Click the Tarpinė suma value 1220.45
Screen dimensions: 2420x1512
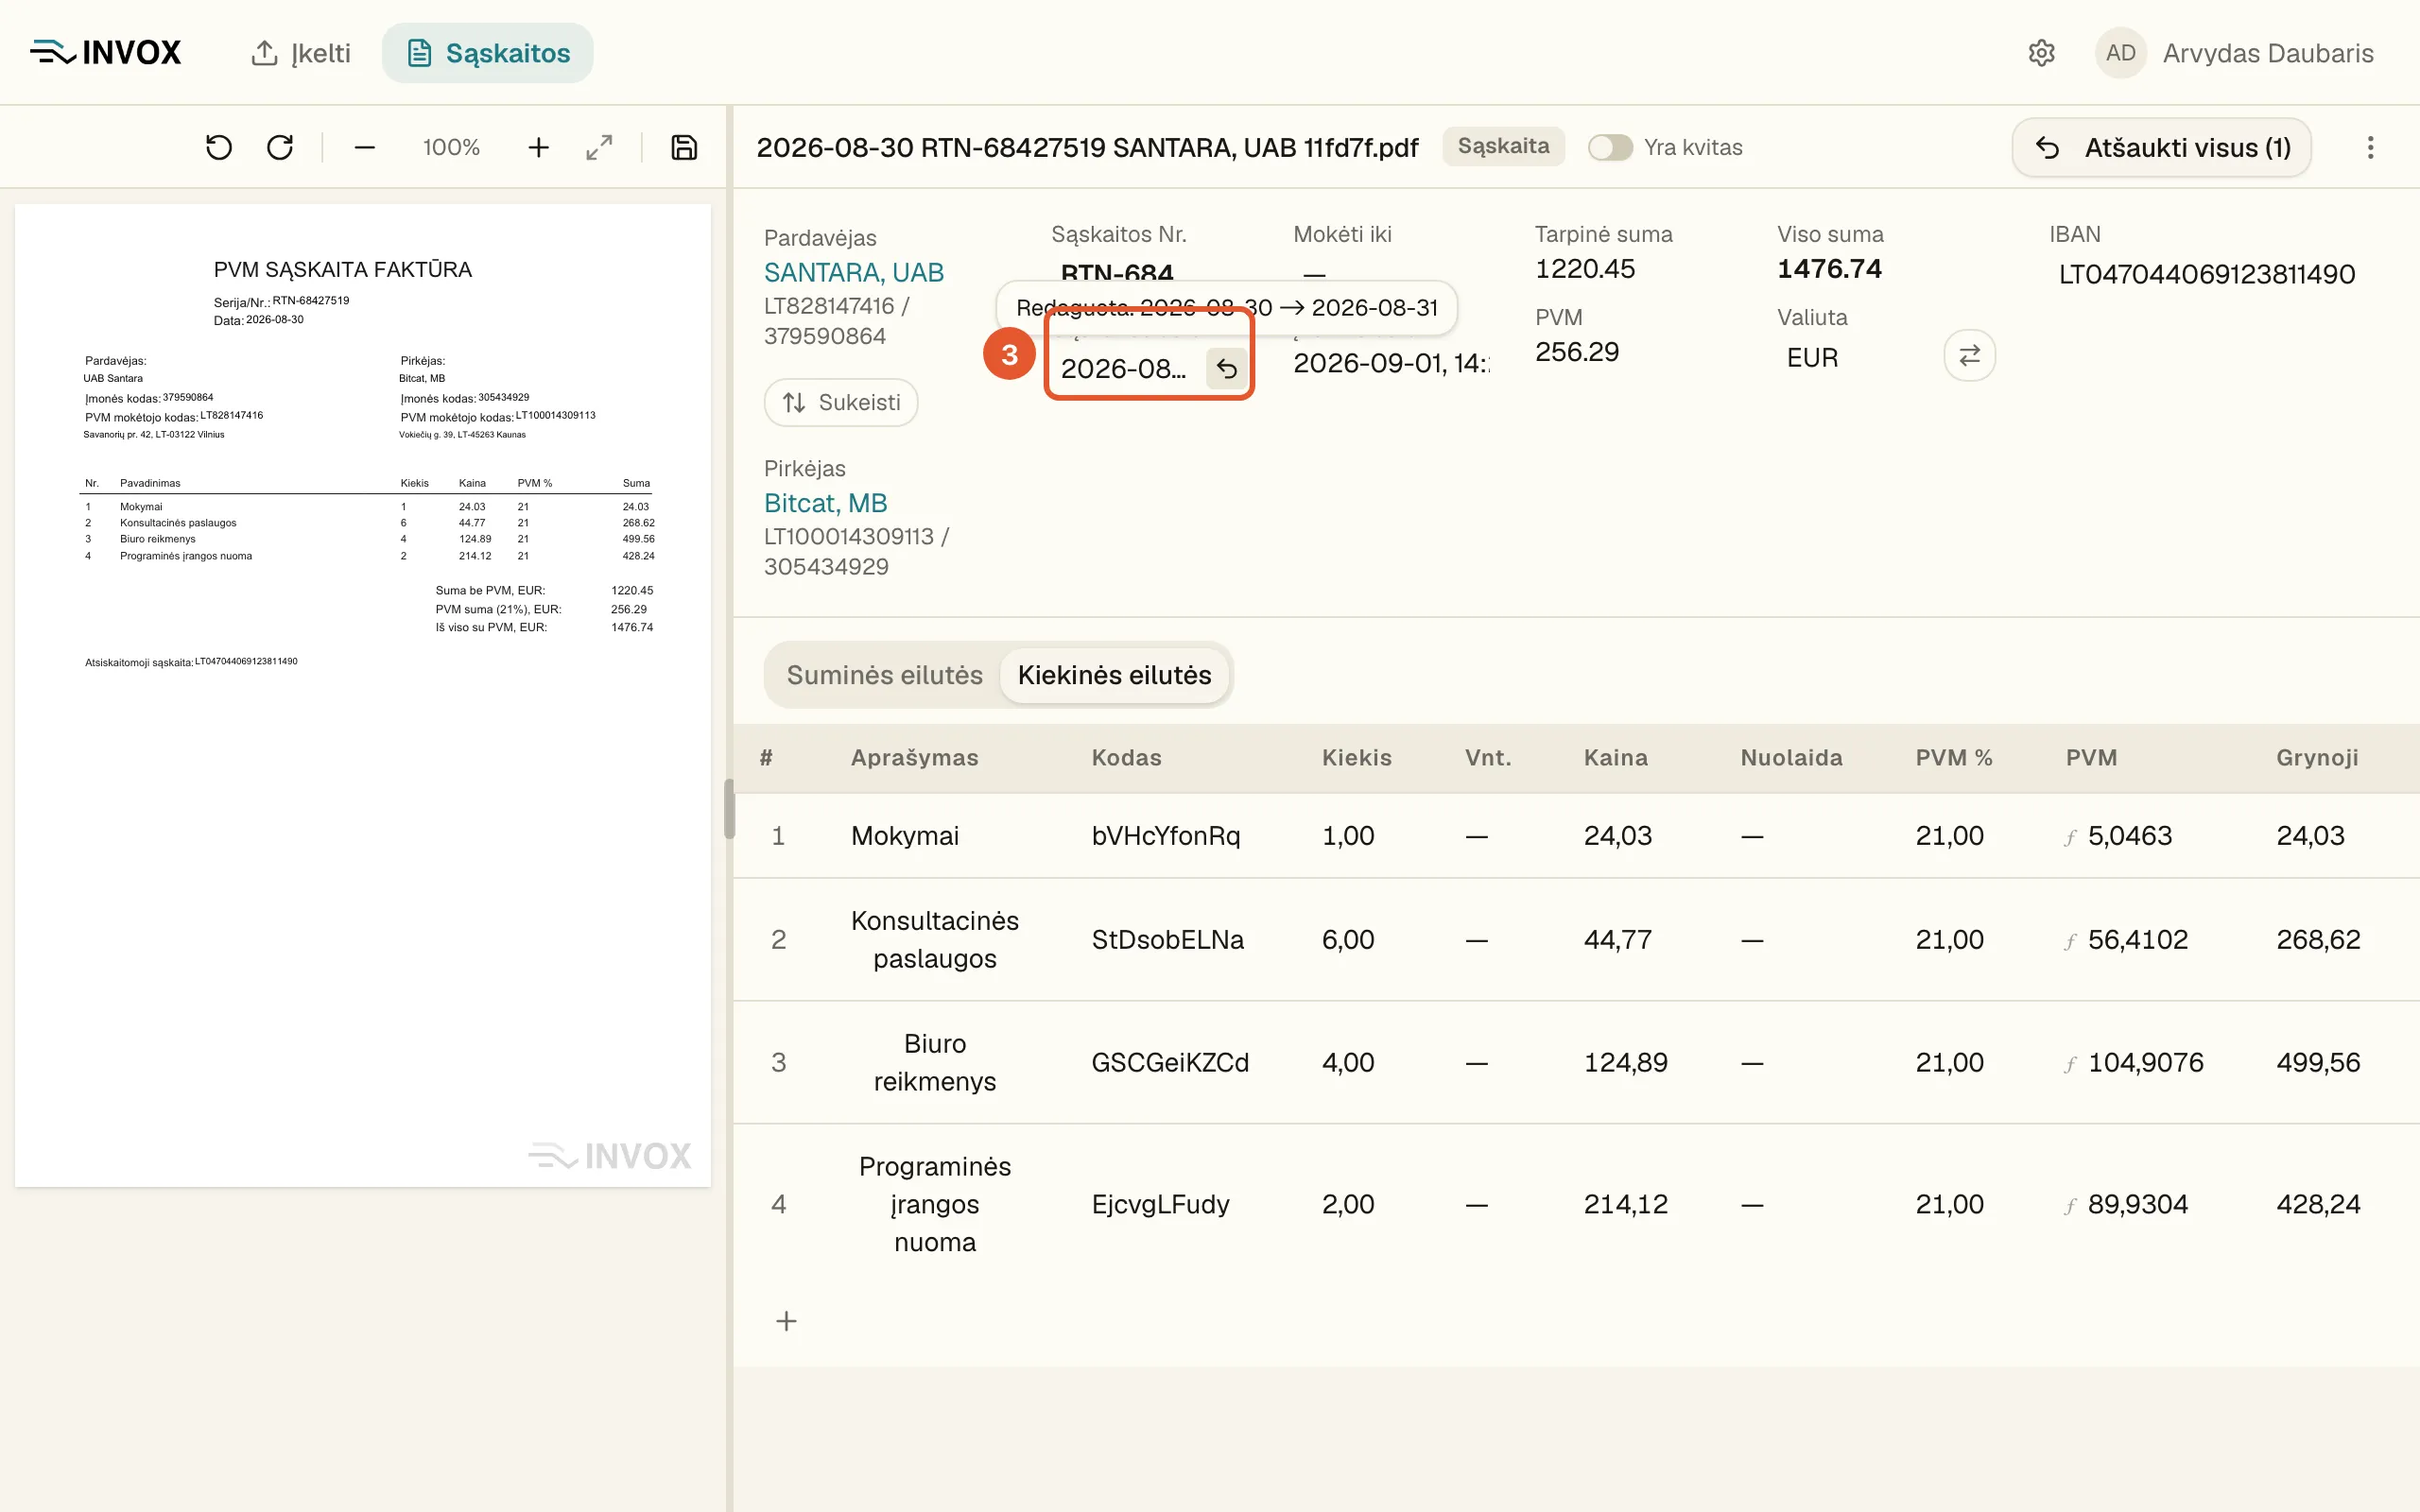click(1585, 269)
